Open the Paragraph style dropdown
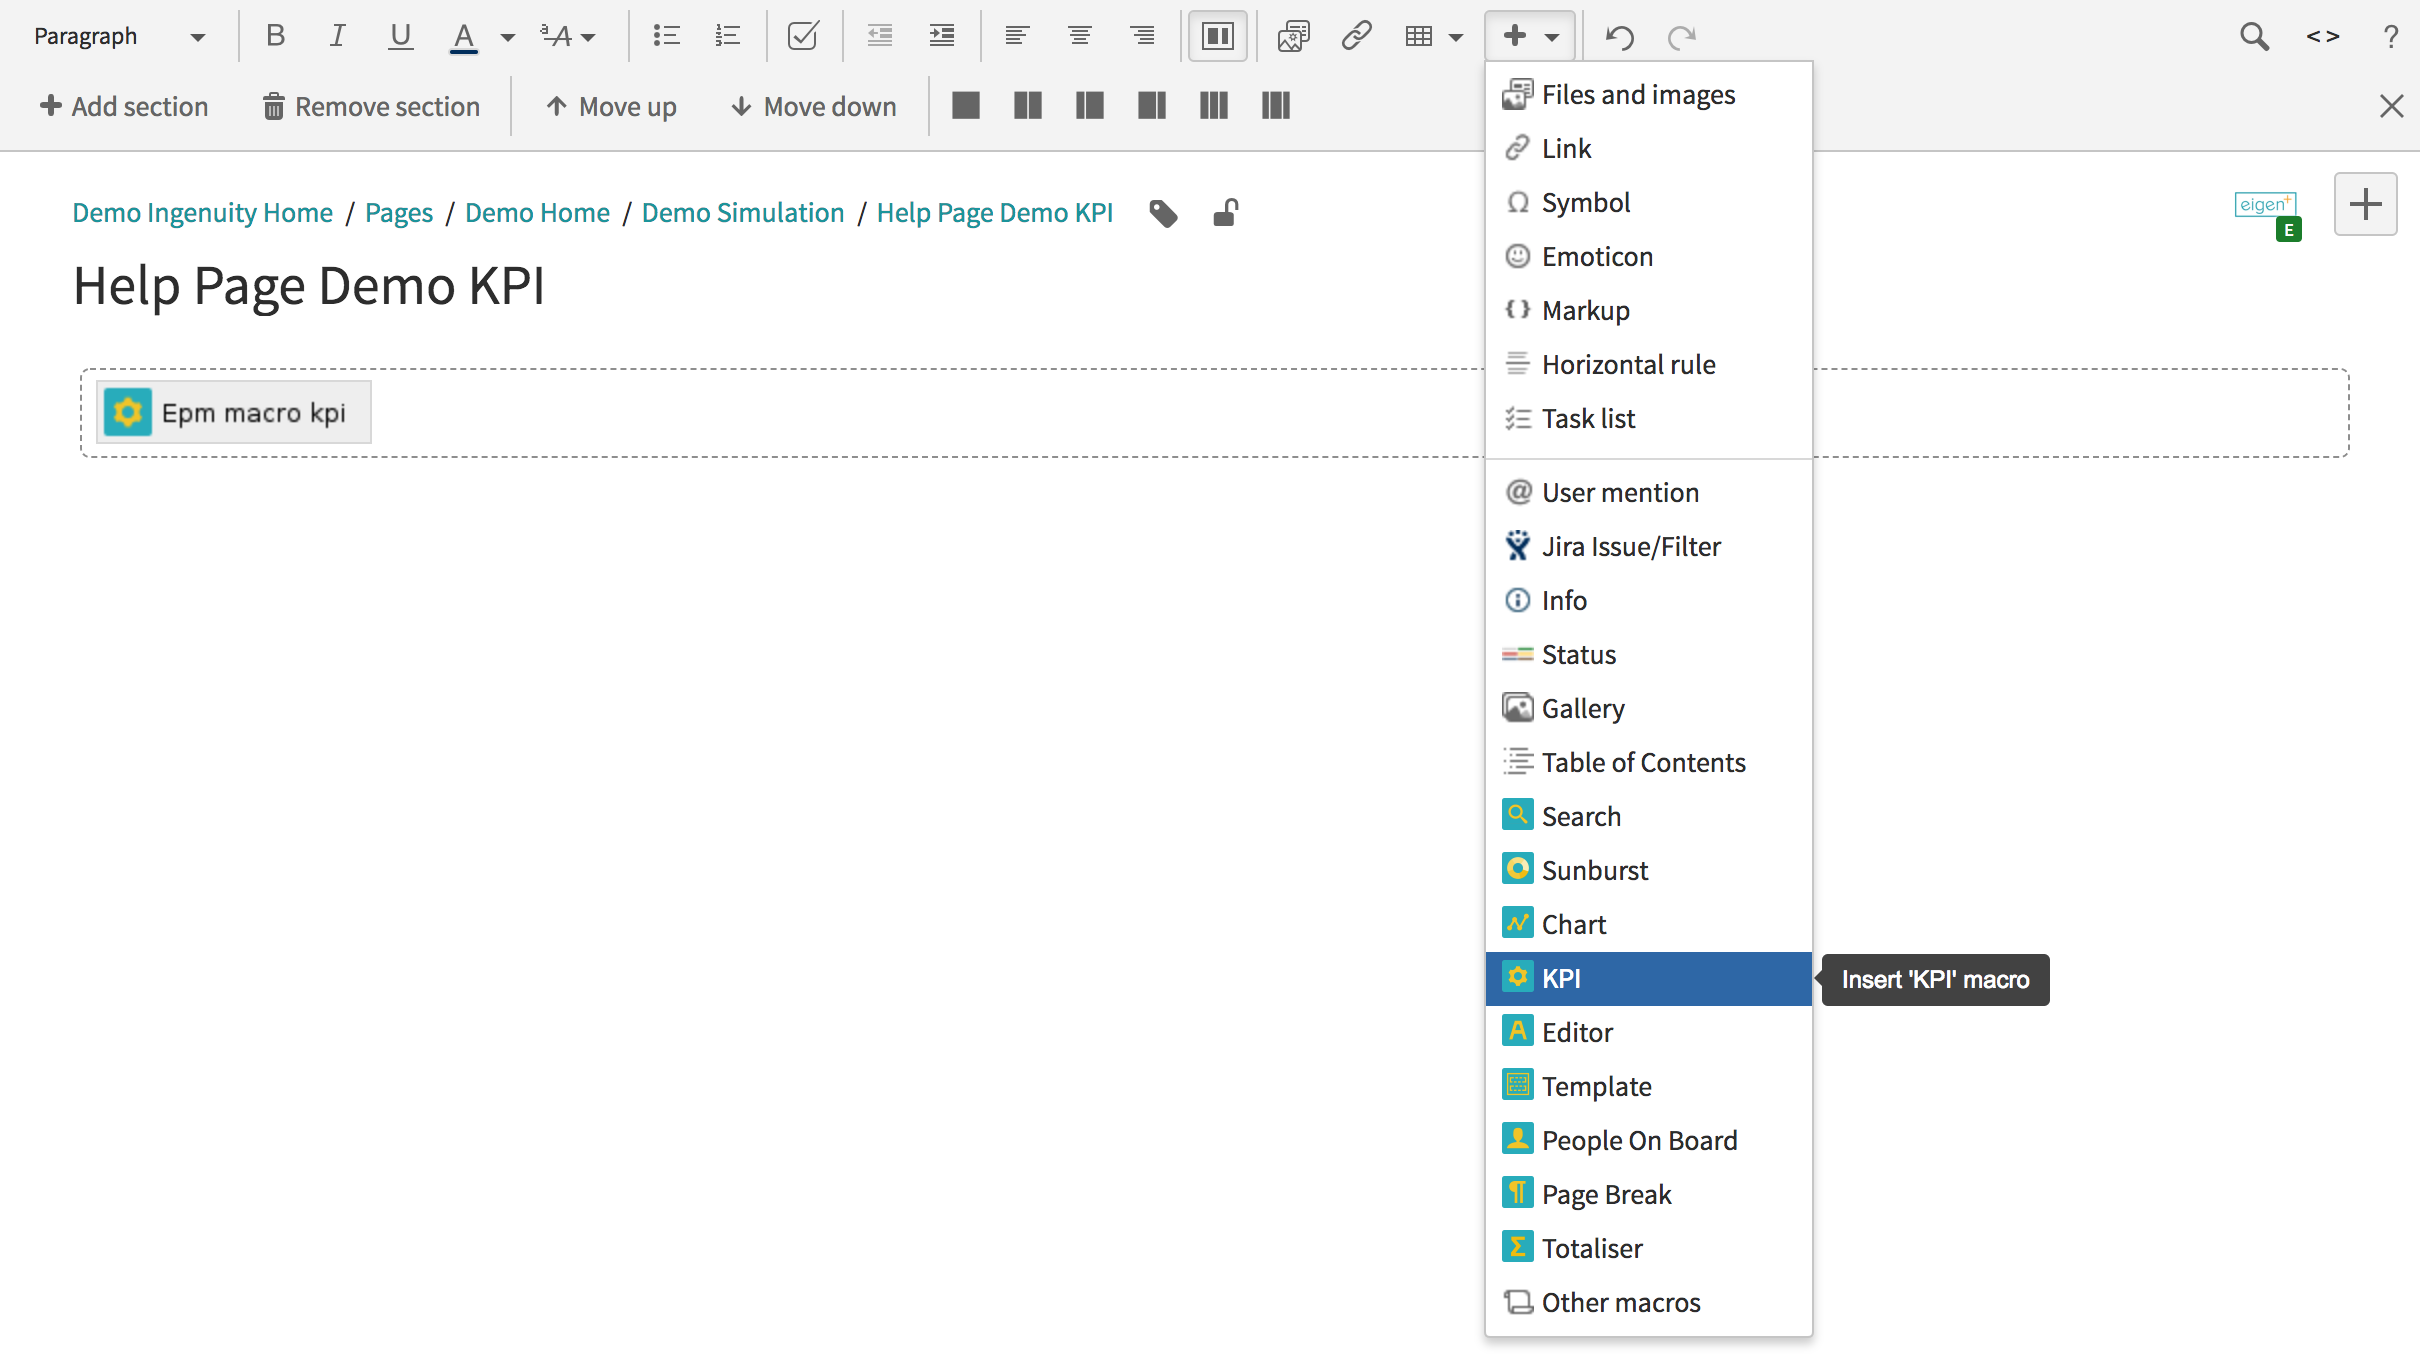Image resolution: width=2420 pixels, height=1354 pixels. (x=119, y=36)
